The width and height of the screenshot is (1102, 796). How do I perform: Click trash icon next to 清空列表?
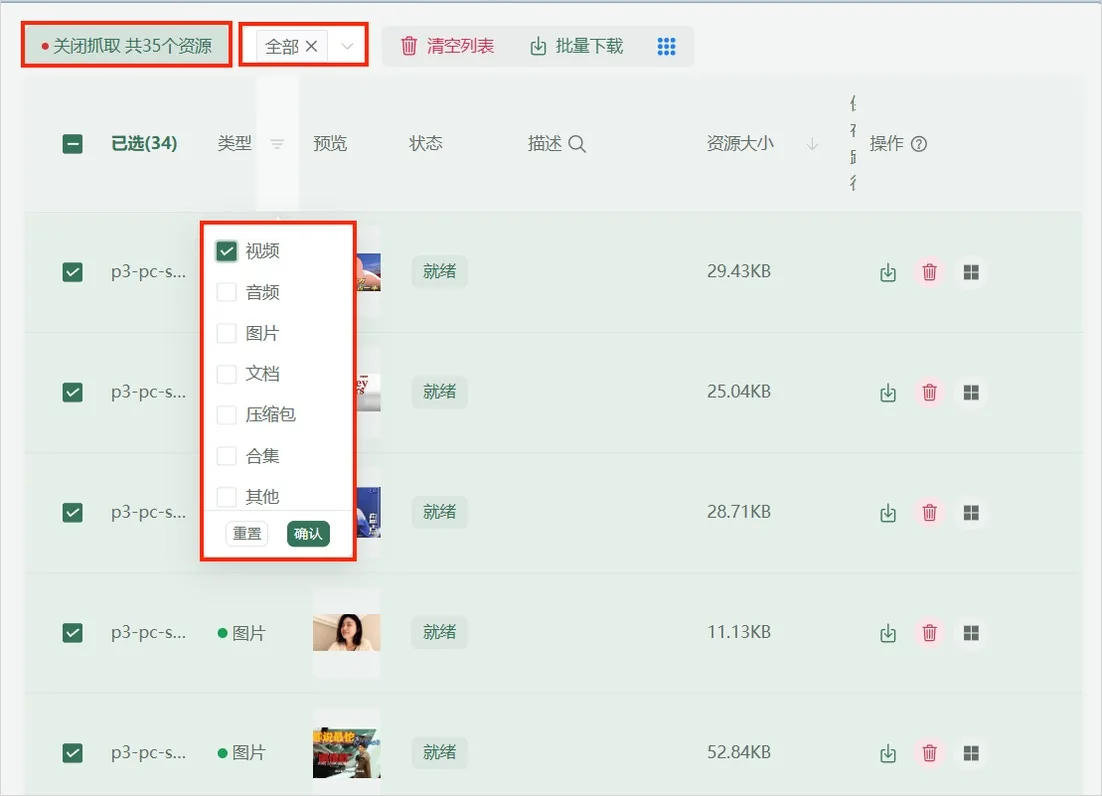(408, 46)
